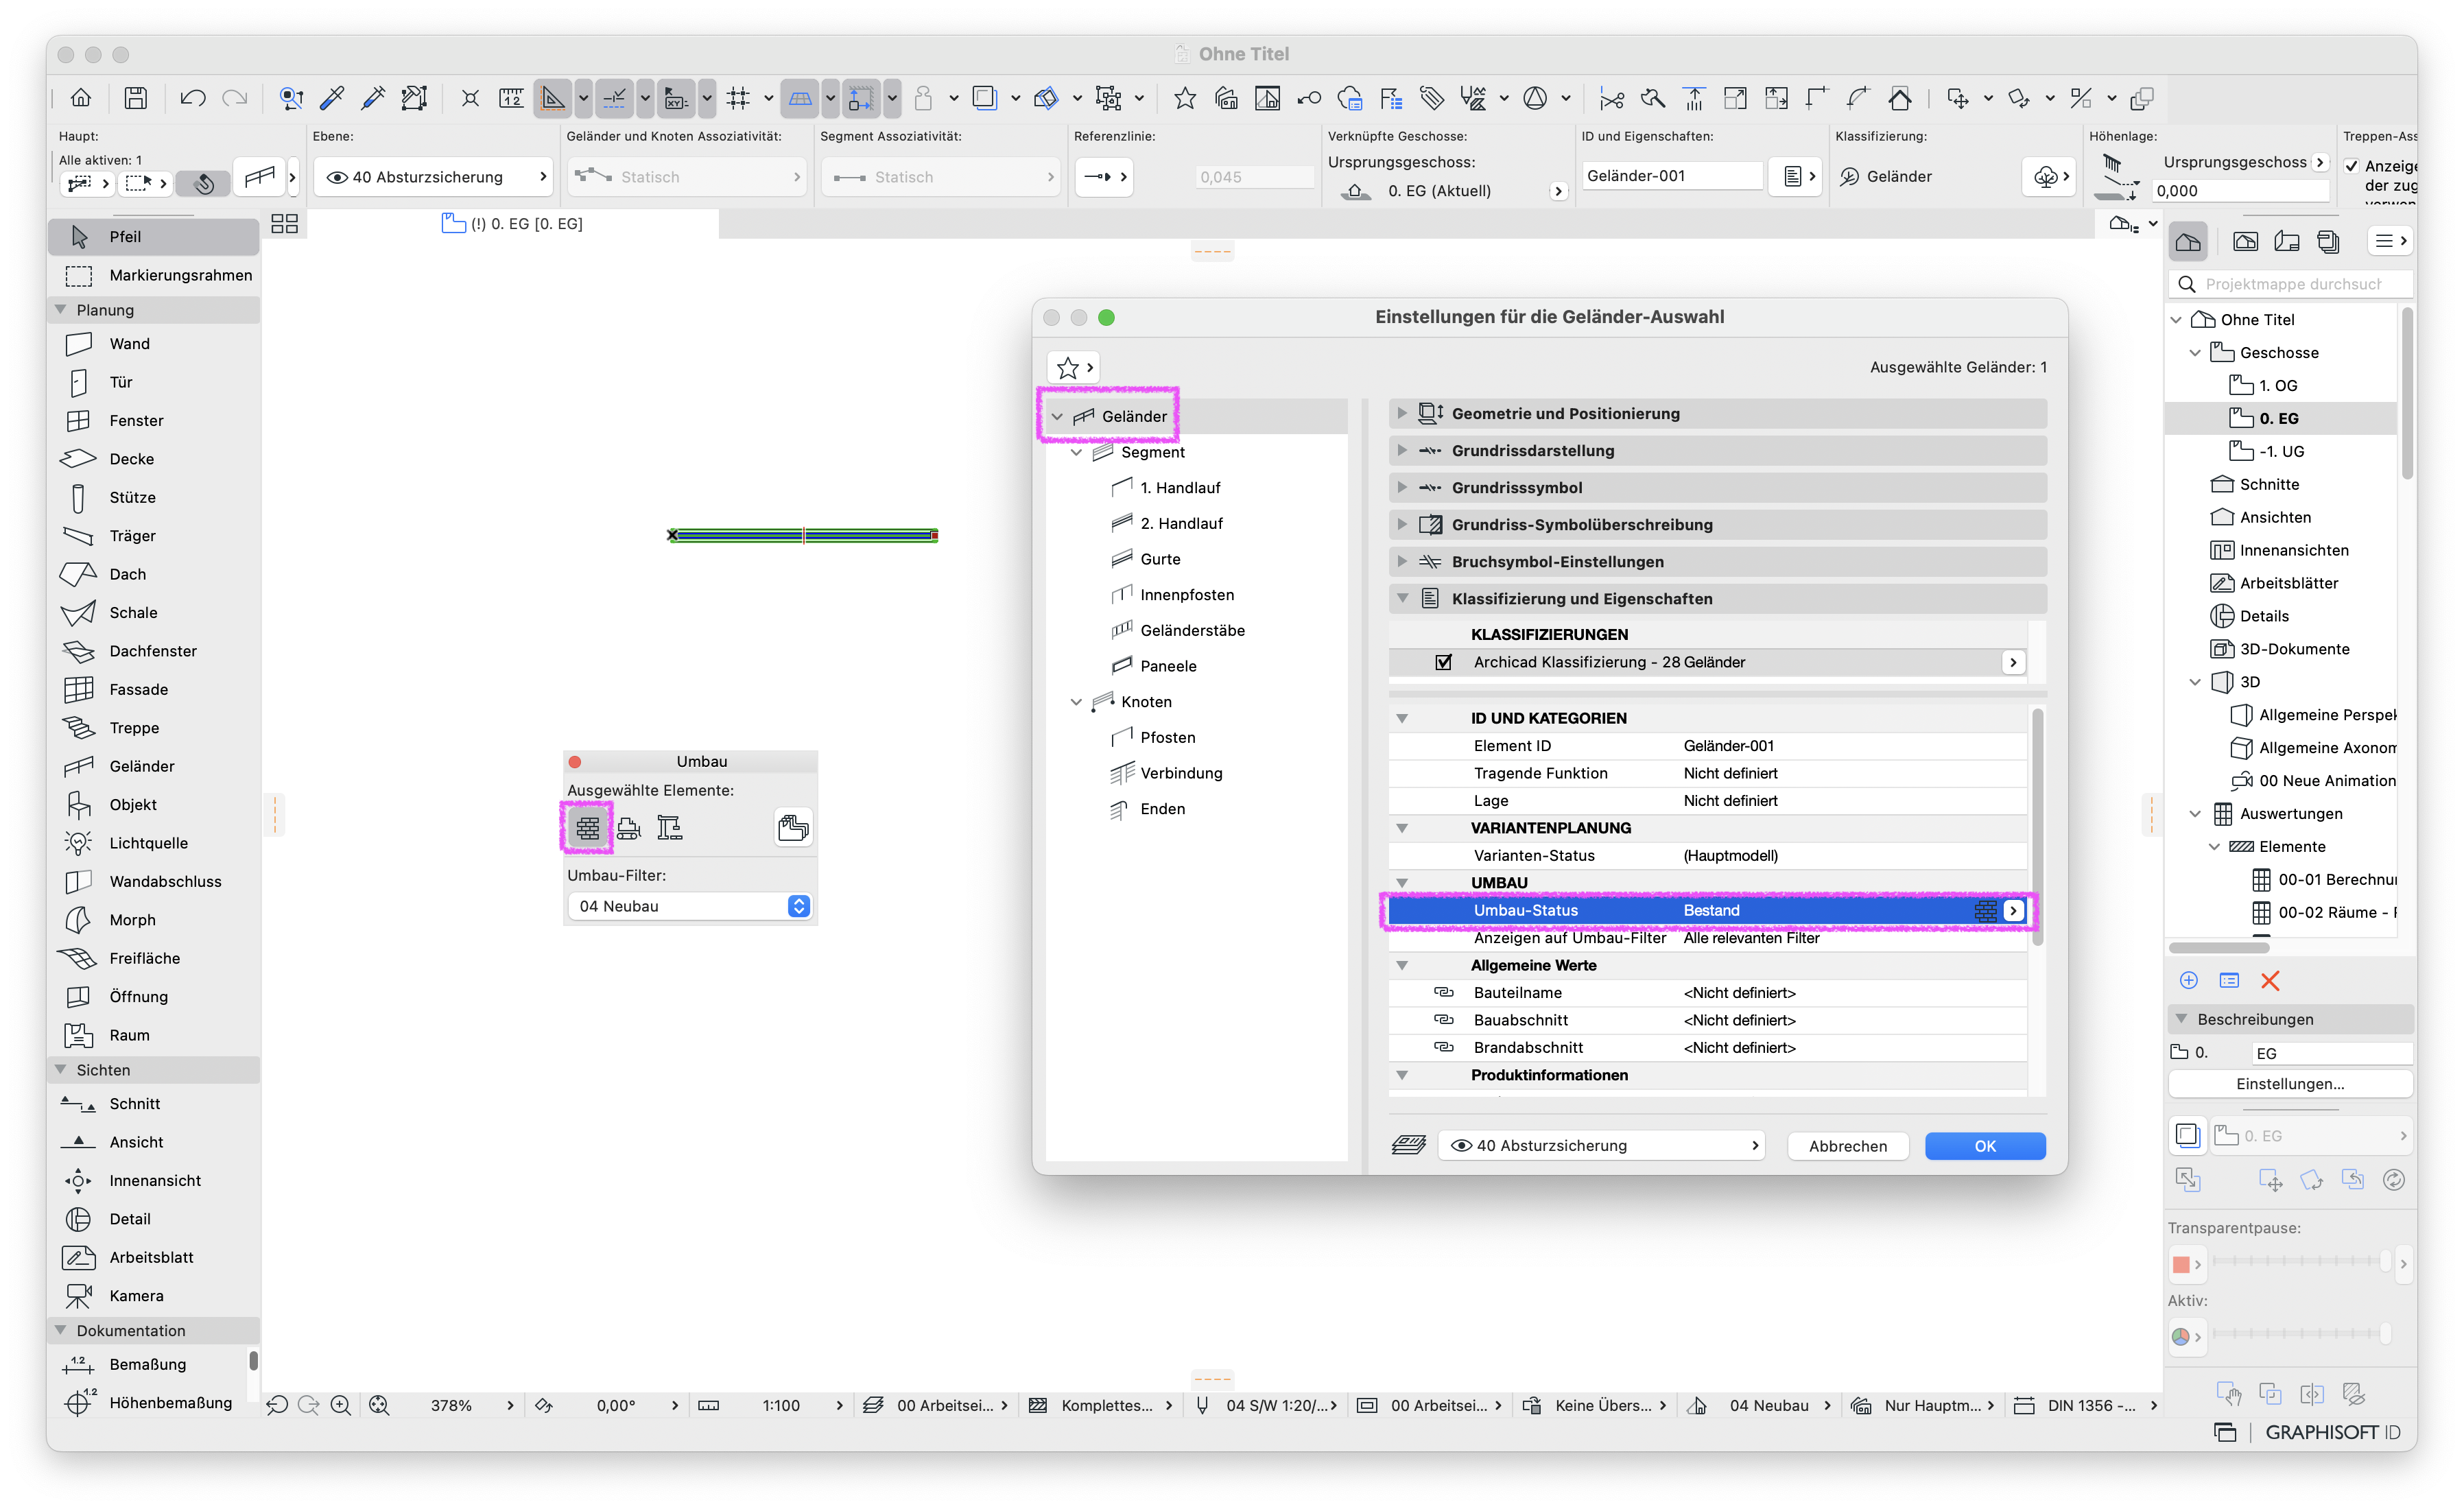Set selected elements to Neubau in Umbau palette
Screen dimensions: 2464x1509
pyautogui.click(x=670, y=828)
